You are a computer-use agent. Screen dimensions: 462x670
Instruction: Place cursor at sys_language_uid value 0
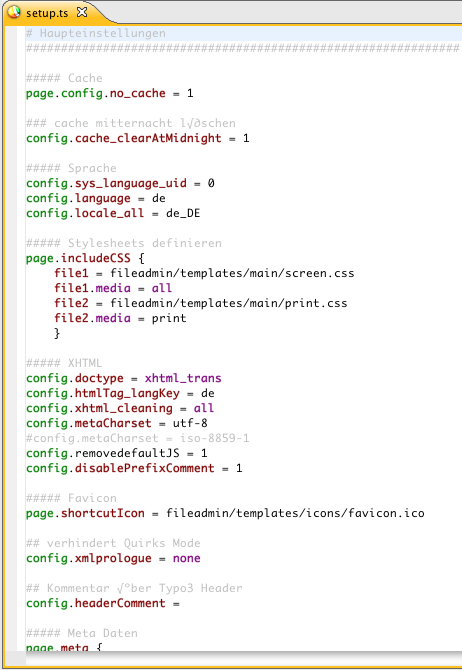click(211, 183)
